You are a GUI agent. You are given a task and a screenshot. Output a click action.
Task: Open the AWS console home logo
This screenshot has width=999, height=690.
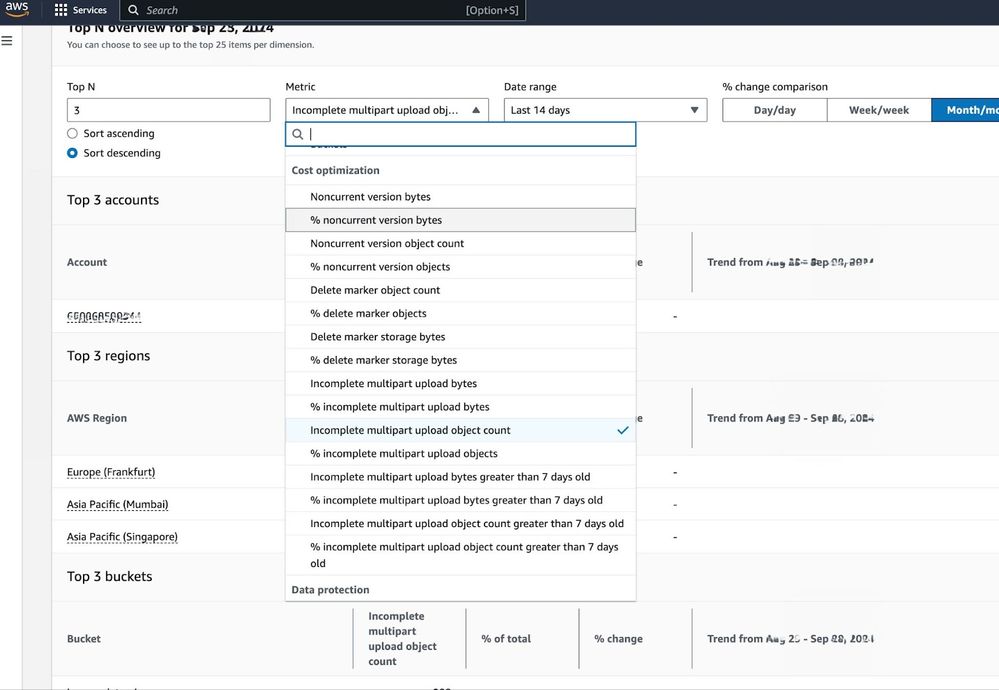17,10
